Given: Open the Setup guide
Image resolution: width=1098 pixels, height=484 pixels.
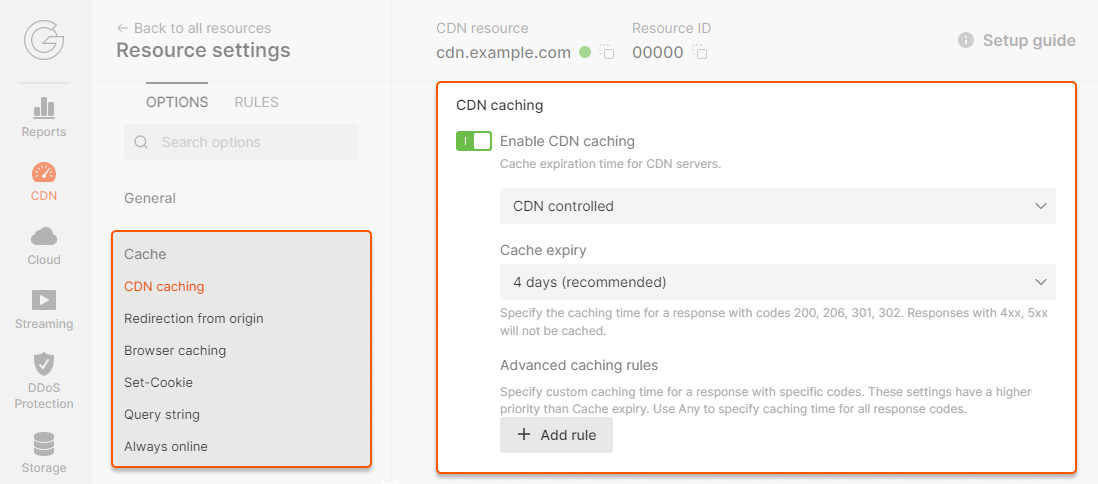Looking at the screenshot, I should coord(1017,41).
